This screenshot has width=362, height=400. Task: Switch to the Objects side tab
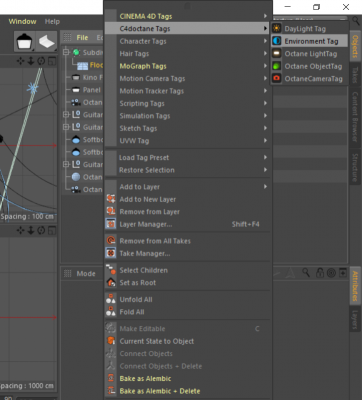pyautogui.click(x=355, y=46)
